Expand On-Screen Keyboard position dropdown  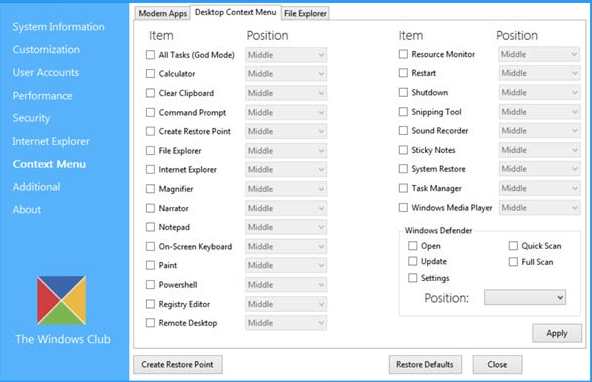pyautogui.click(x=286, y=246)
